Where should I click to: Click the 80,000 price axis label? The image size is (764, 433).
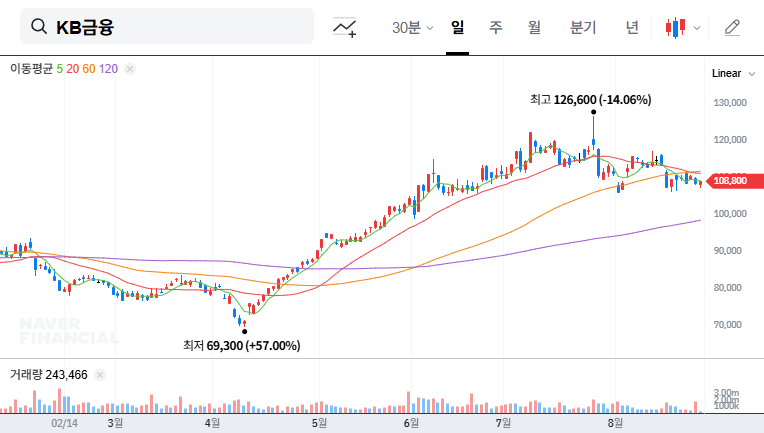[x=727, y=288]
